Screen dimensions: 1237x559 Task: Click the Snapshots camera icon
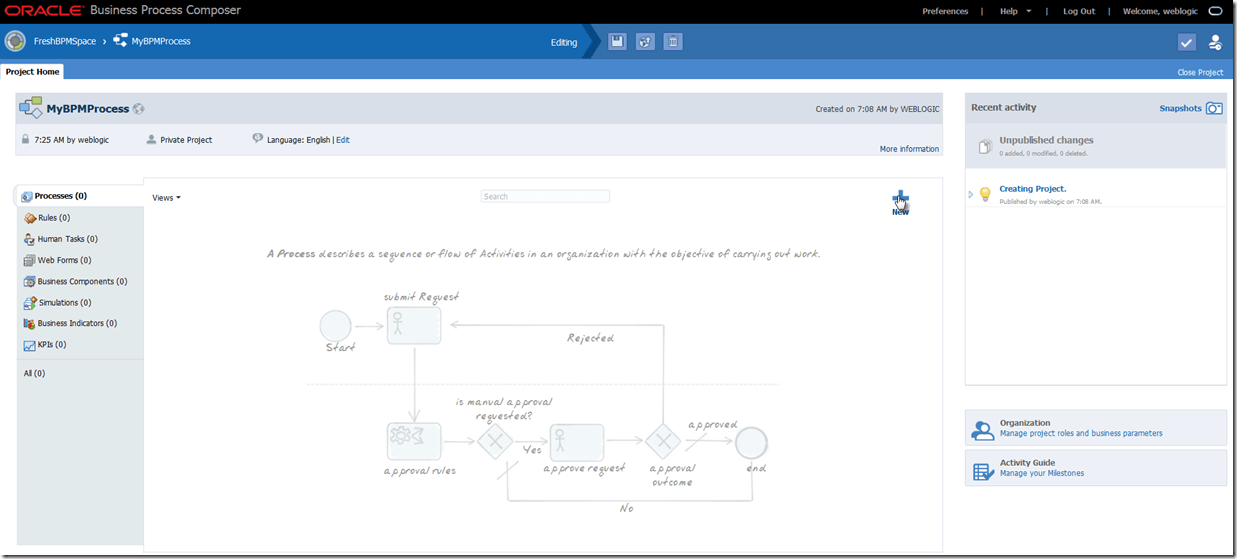click(x=1214, y=108)
